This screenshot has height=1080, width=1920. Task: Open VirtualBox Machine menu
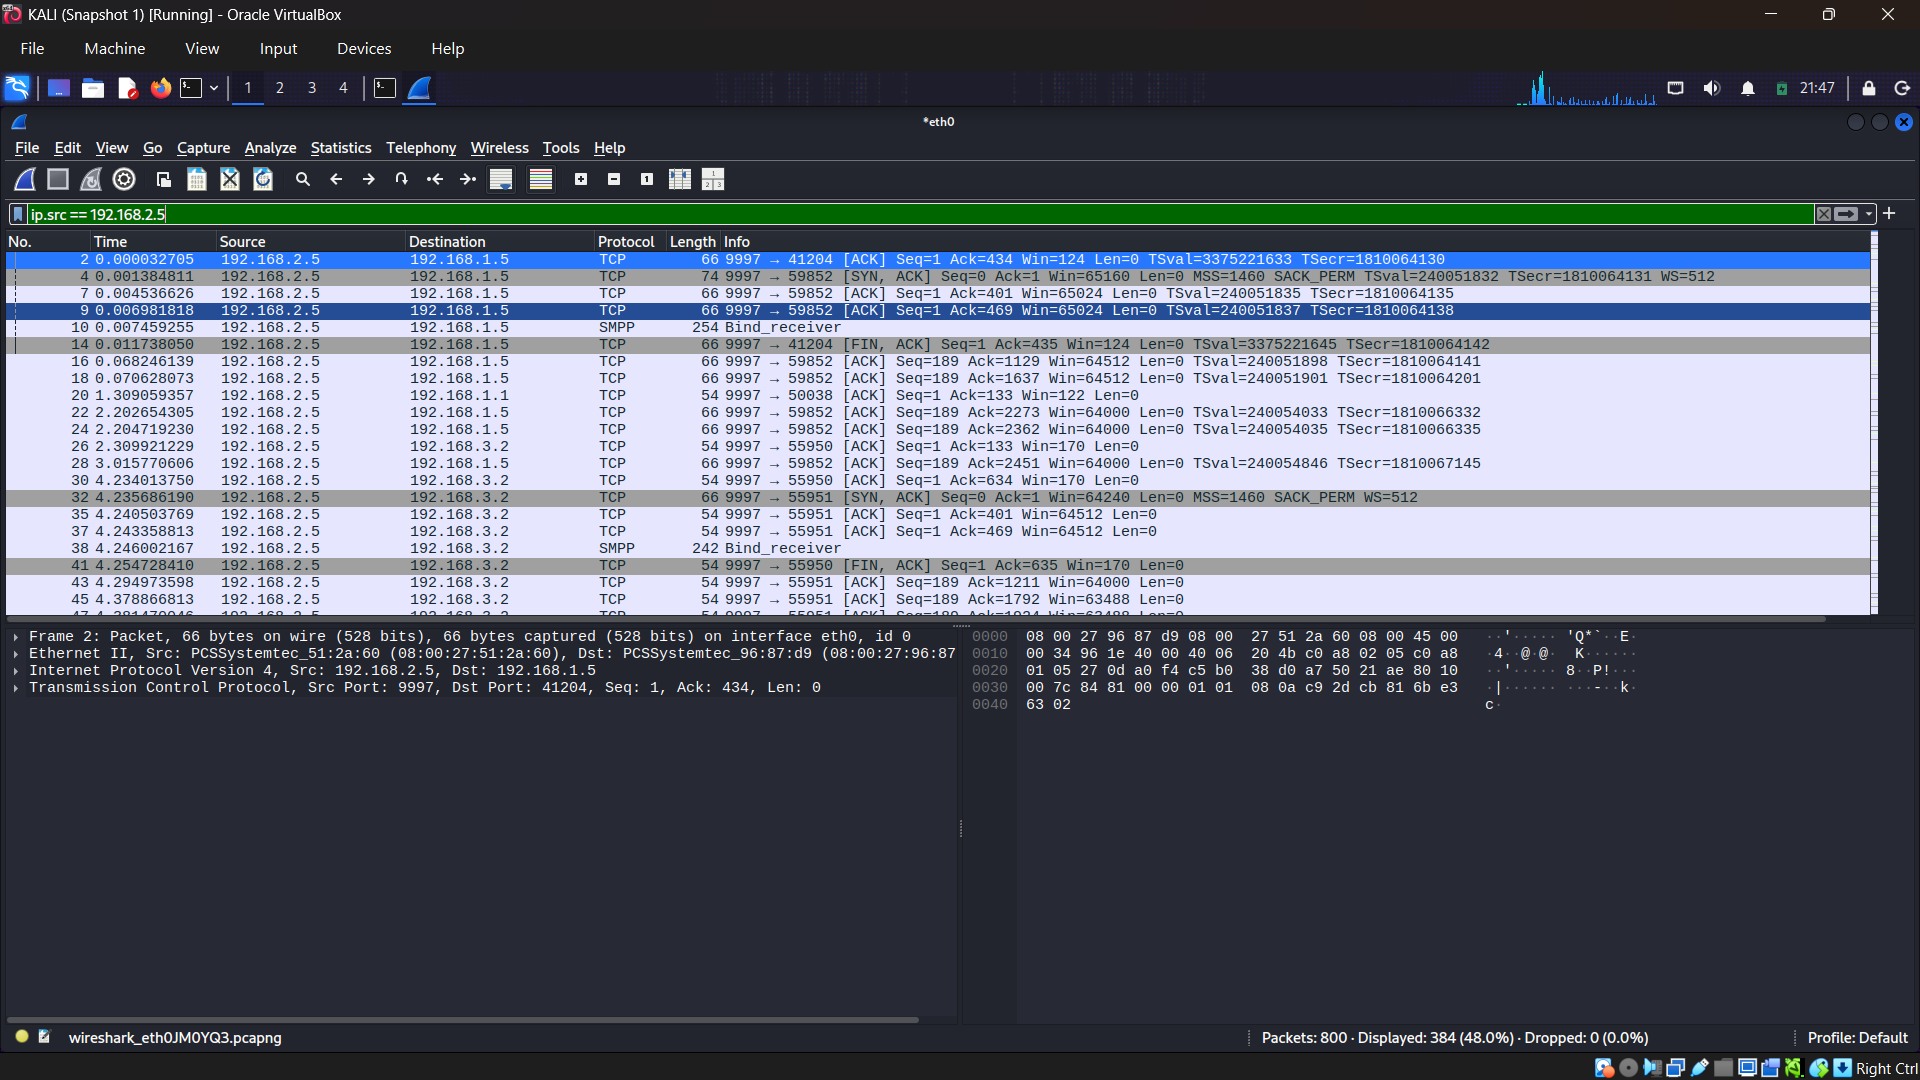click(114, 49)
